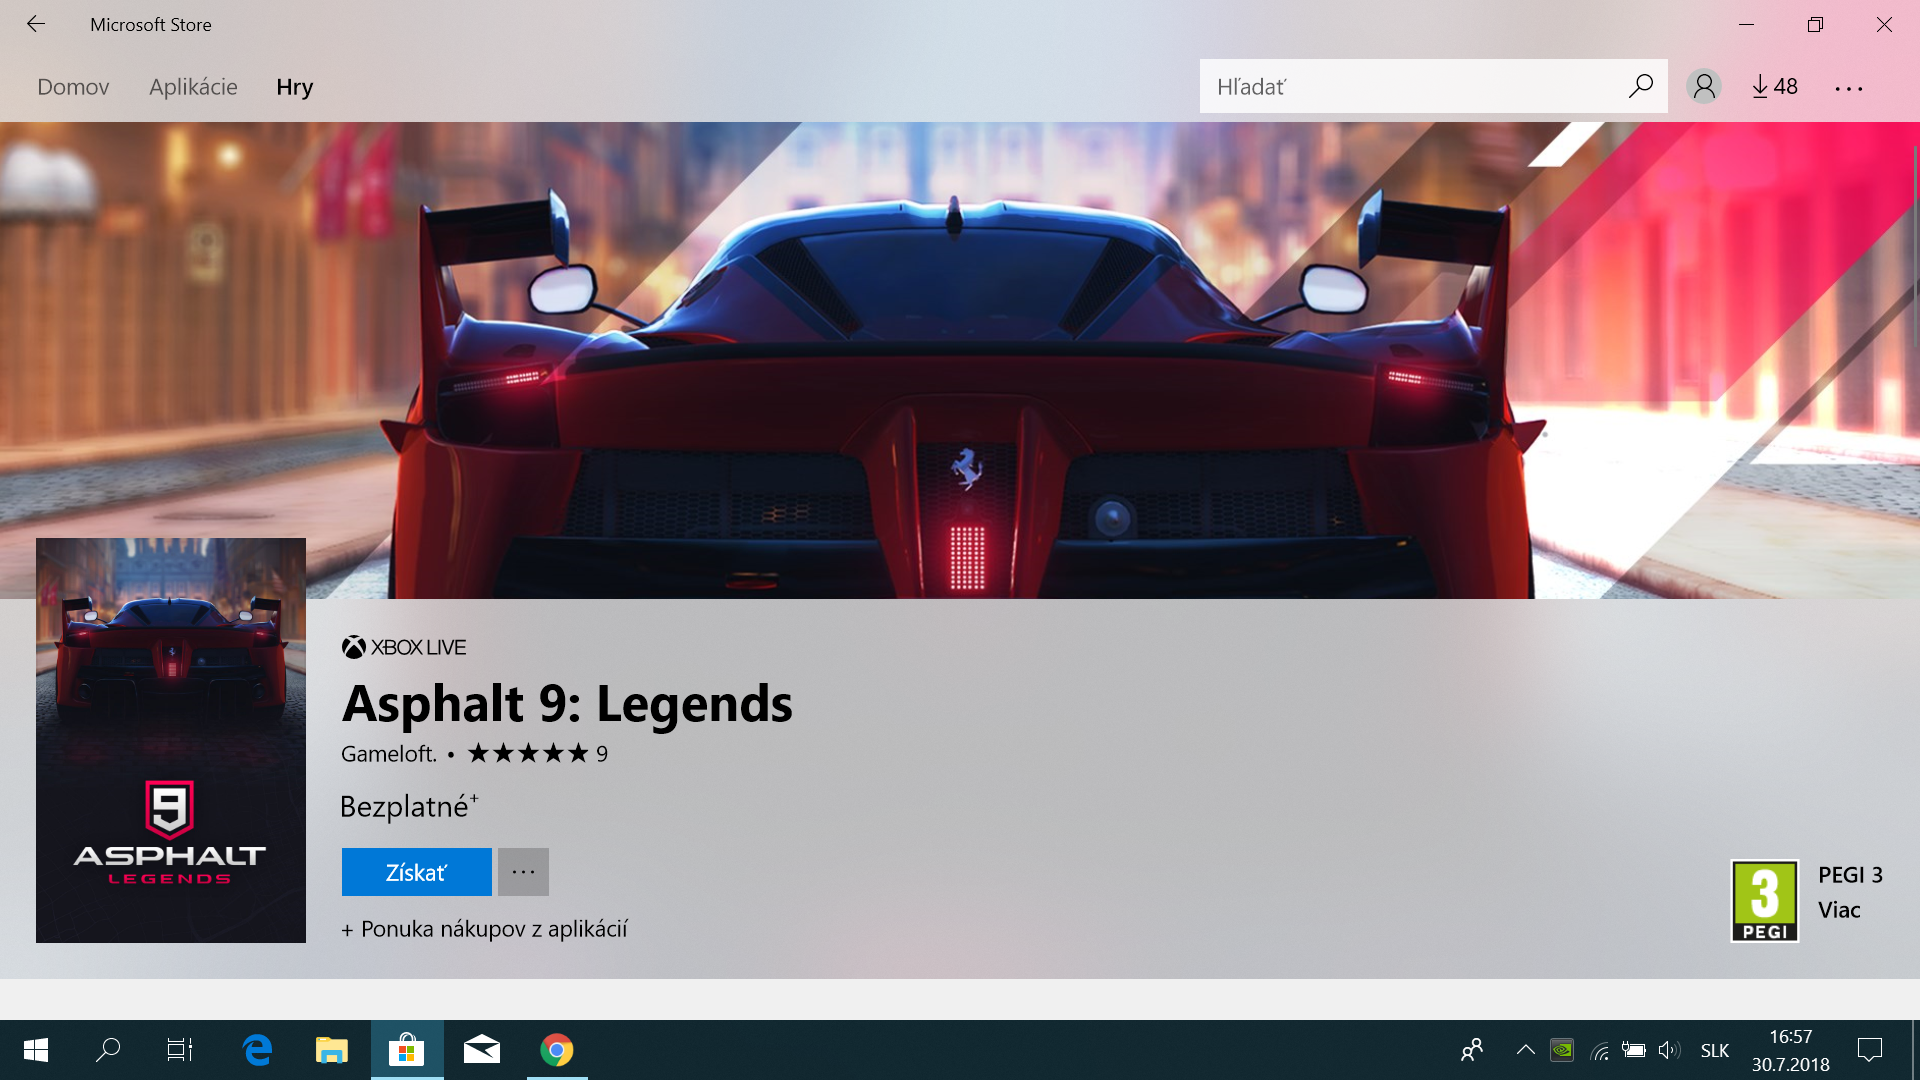
Task: Click the Asphalt 9: Legends title
Action: (567, 704)
